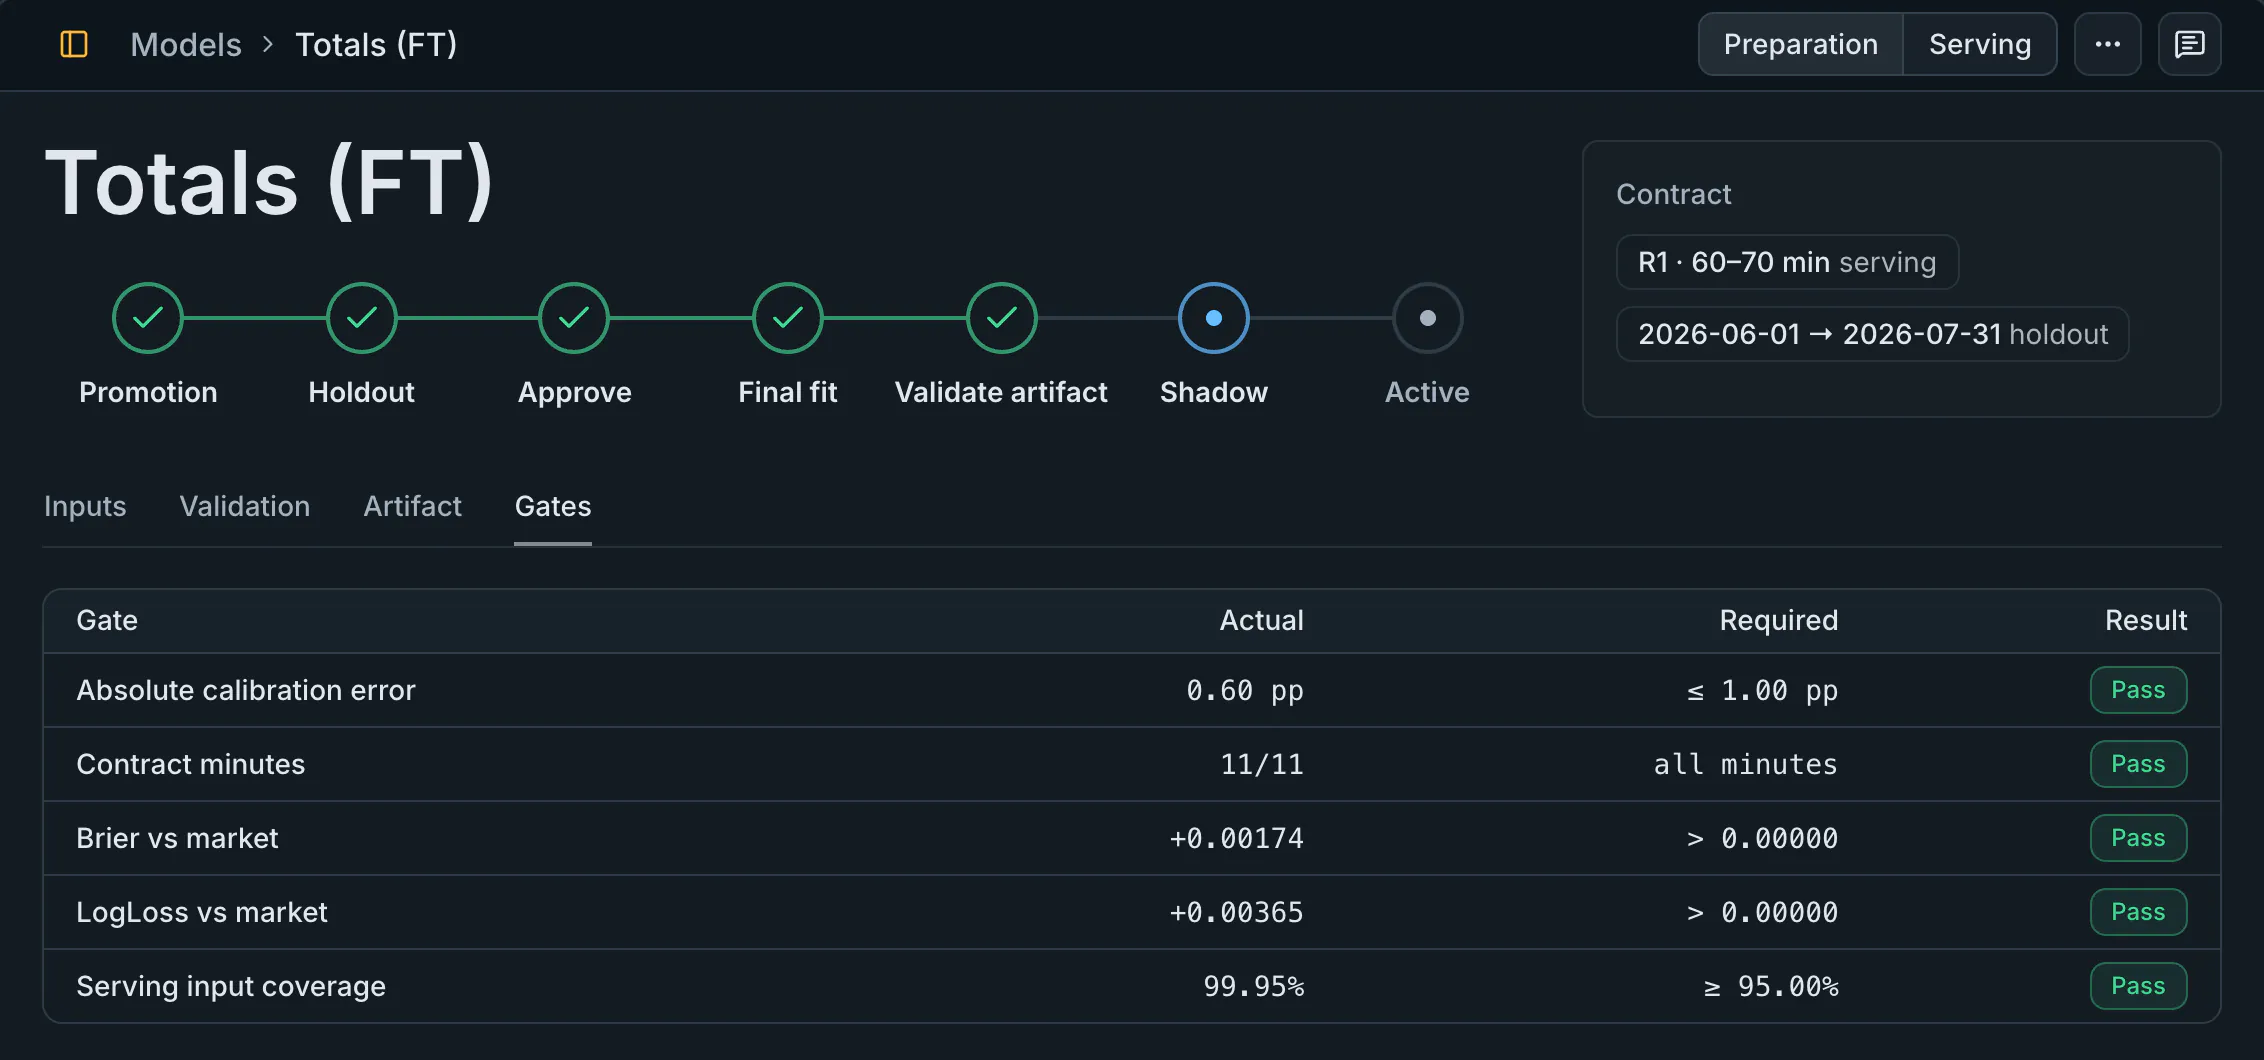Click the Validate artifact step checkmark circle
Viewport: 2264px width, 1060px height.
(1001, 318)
